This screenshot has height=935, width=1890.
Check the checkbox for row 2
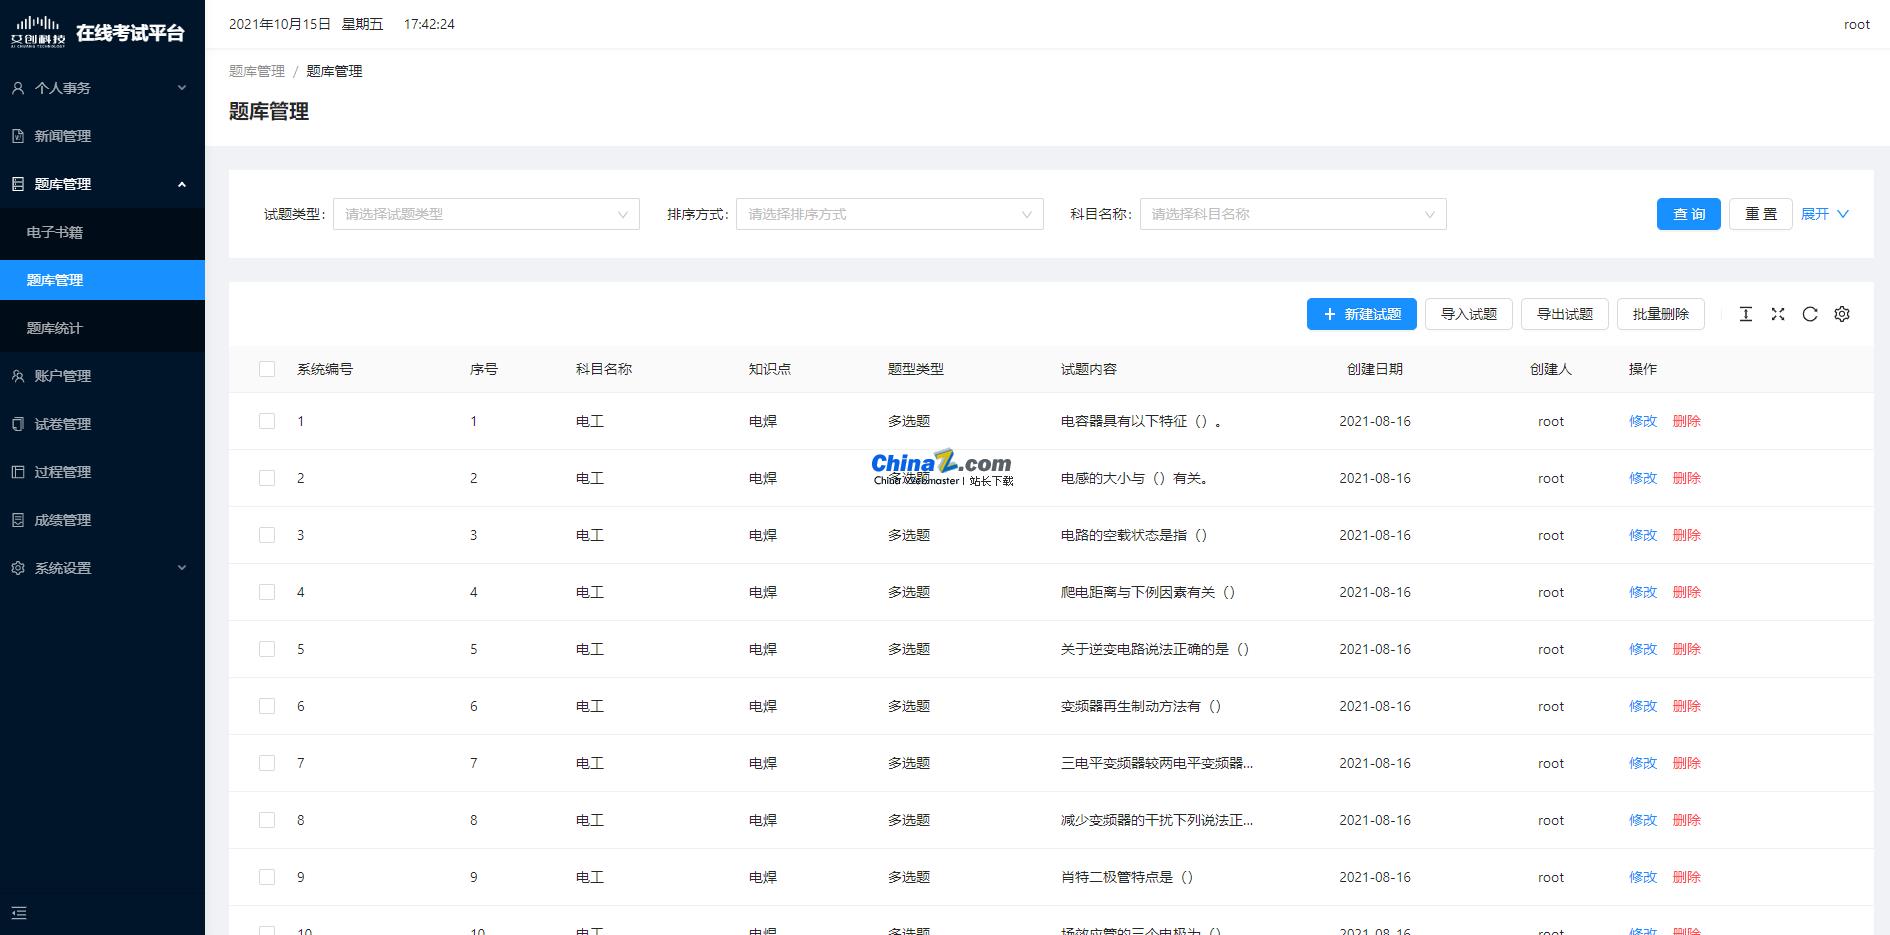click(x=267, y=478)
